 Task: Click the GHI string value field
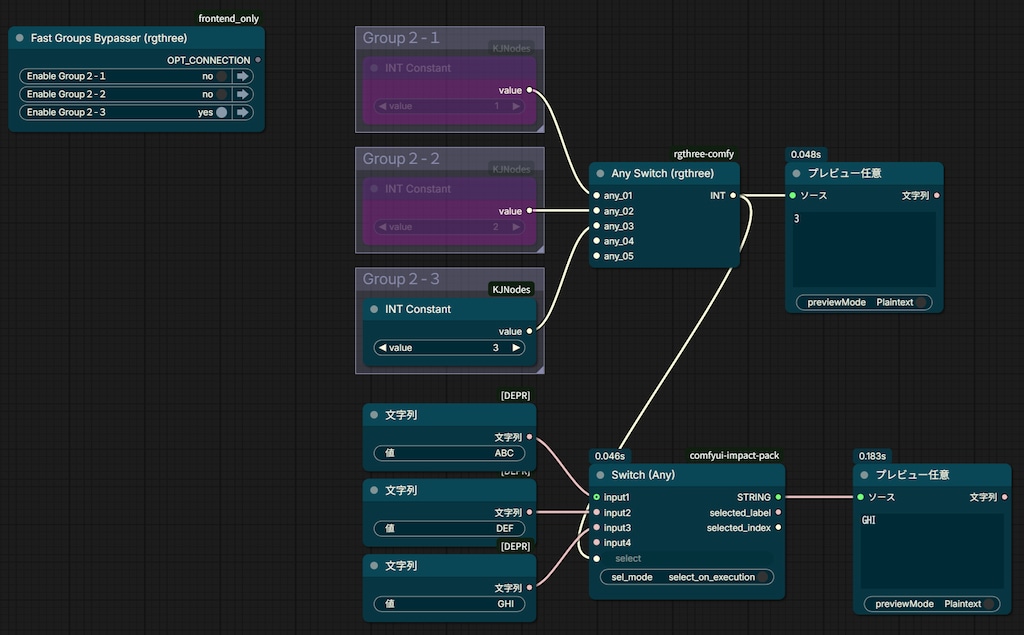point(449,604)
